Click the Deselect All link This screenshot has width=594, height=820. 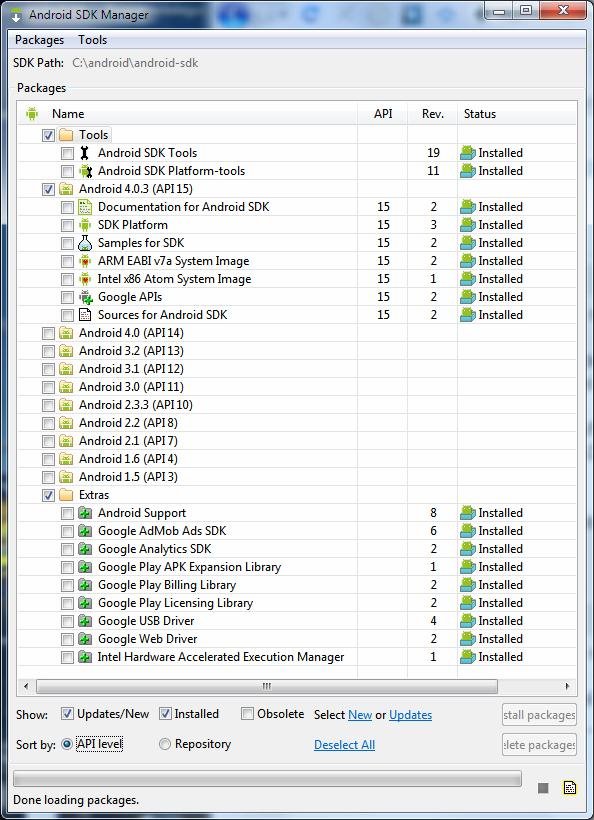[344, 745]
